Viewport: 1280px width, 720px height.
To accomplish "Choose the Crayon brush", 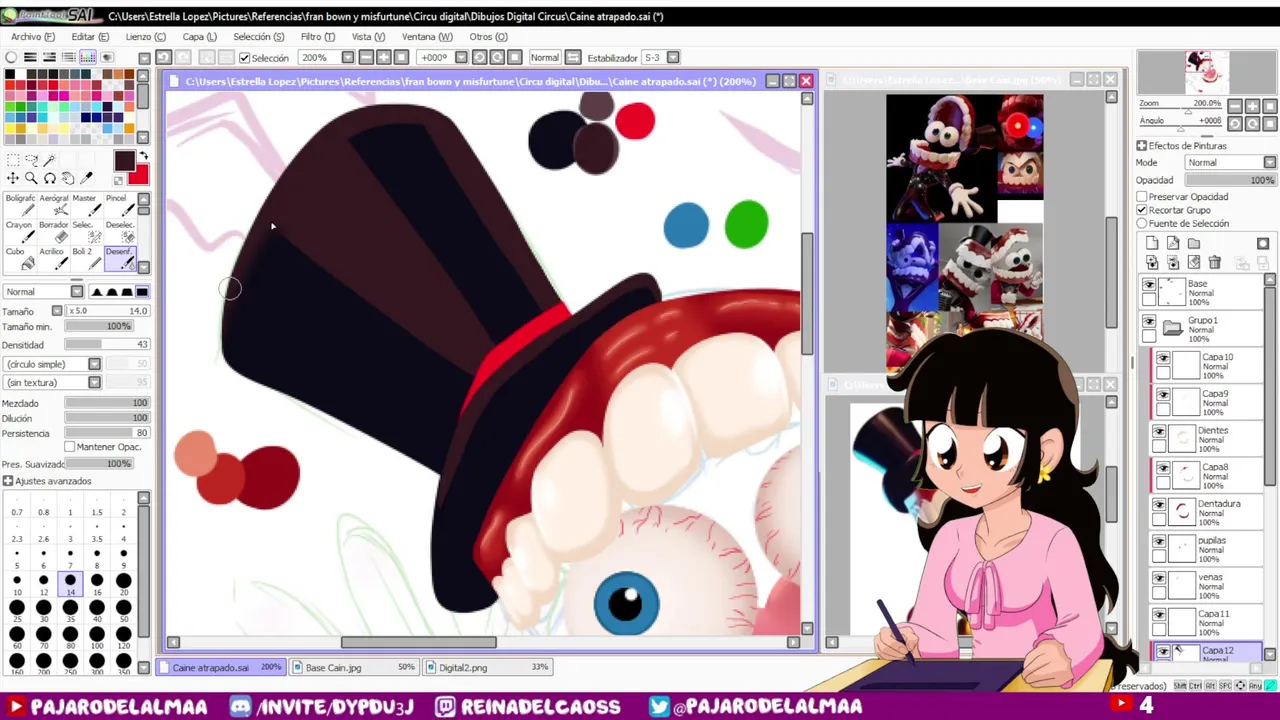I will [x=20, y=232].
